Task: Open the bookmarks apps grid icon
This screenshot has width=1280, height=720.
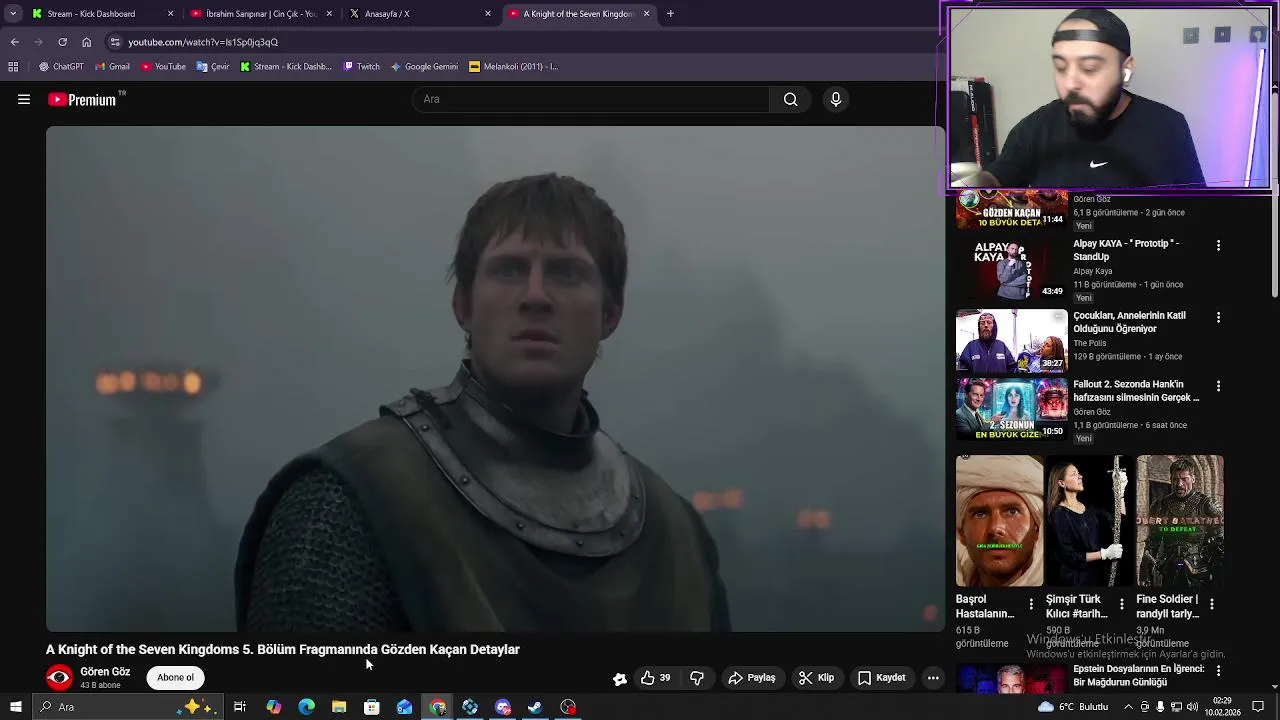Action: pos(13,67)
